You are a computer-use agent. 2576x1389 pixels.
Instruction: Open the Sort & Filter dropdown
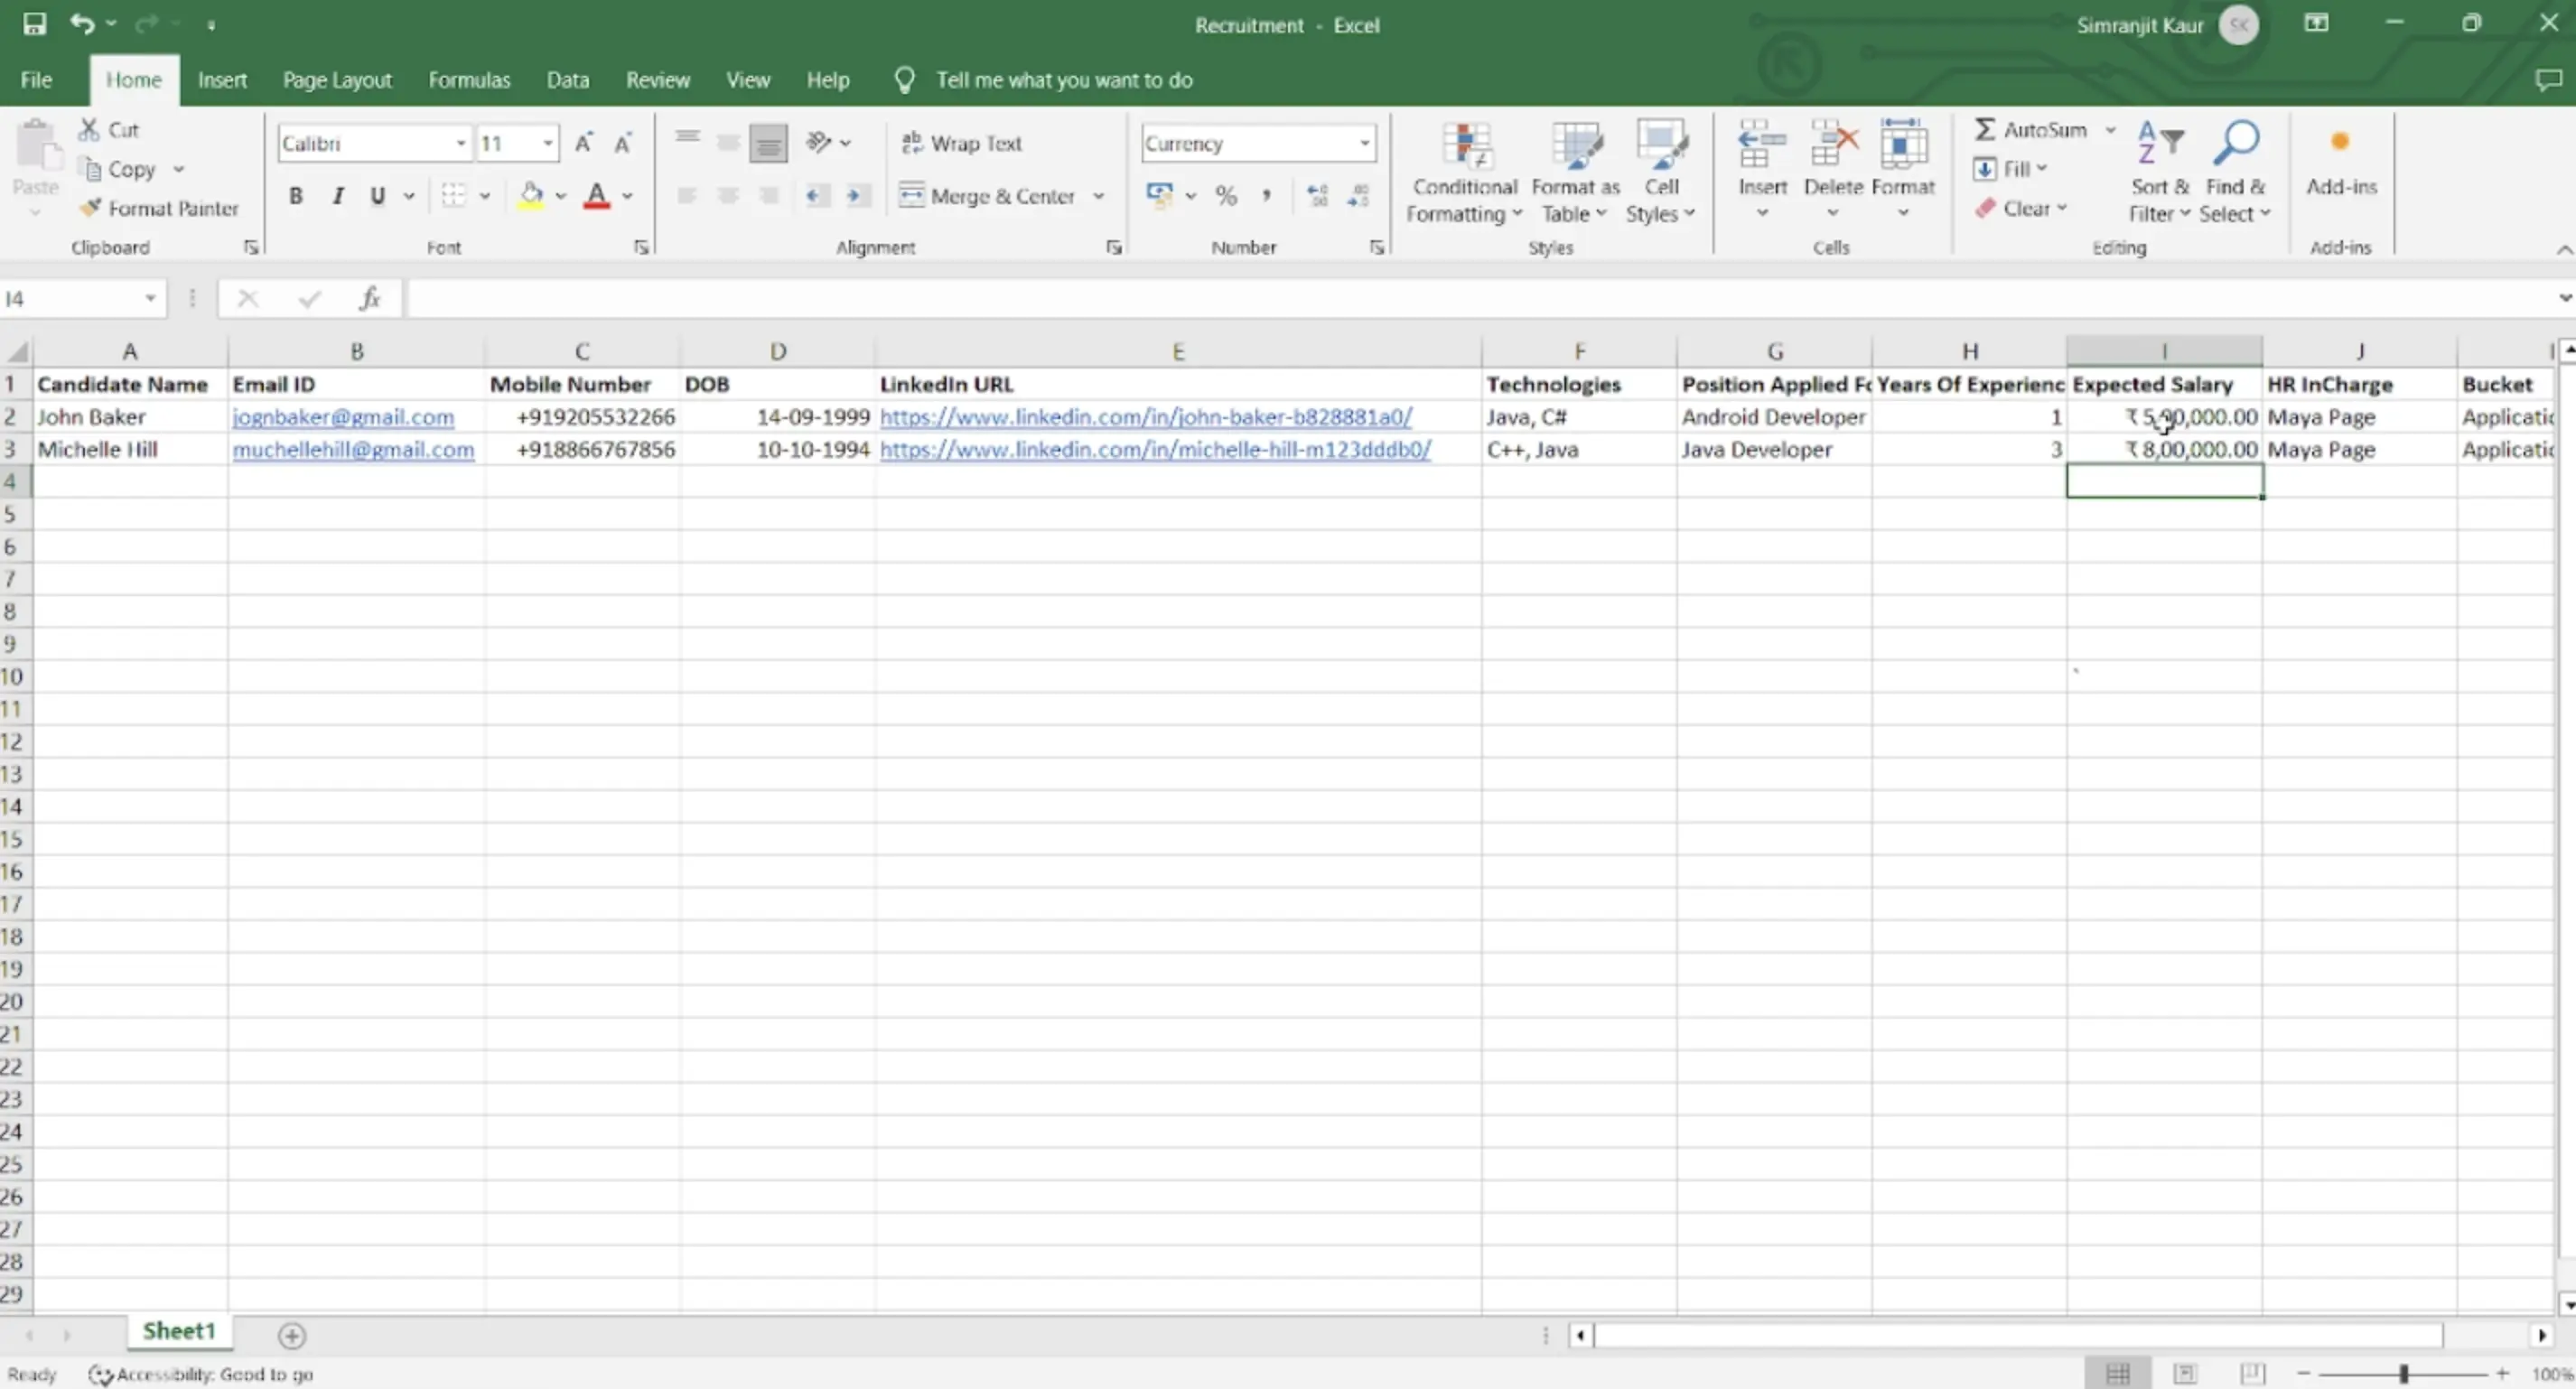(x=2159, y=172)
